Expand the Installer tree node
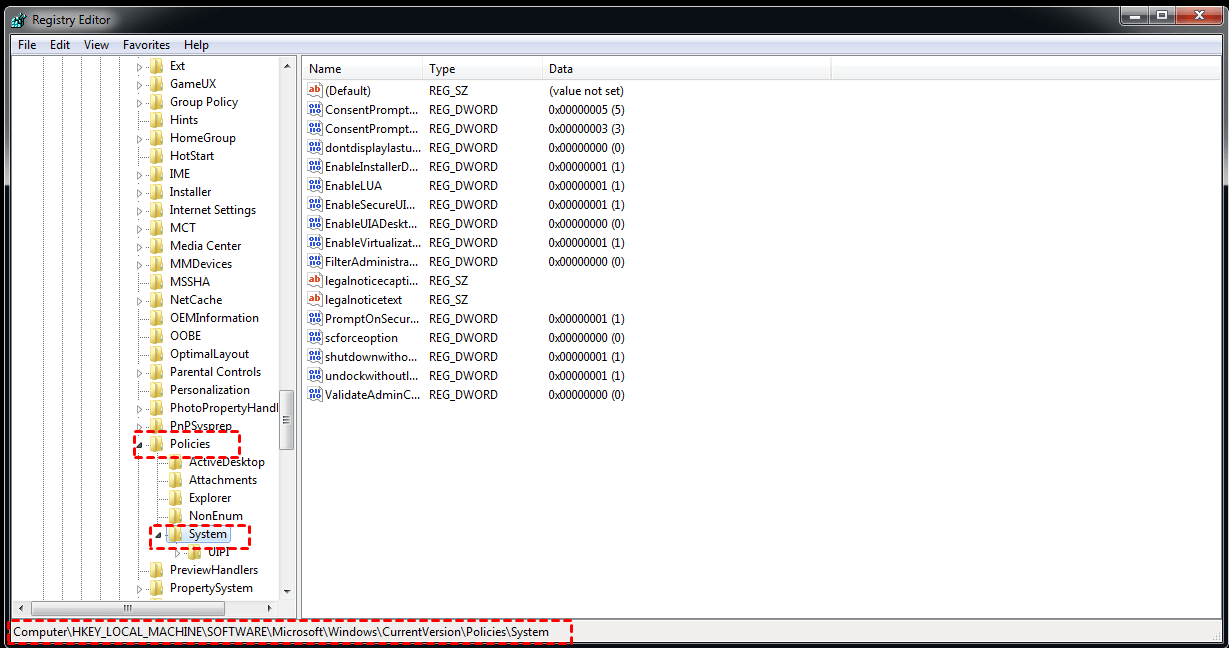Screen dimensions: 1229x648 (140, 192)
